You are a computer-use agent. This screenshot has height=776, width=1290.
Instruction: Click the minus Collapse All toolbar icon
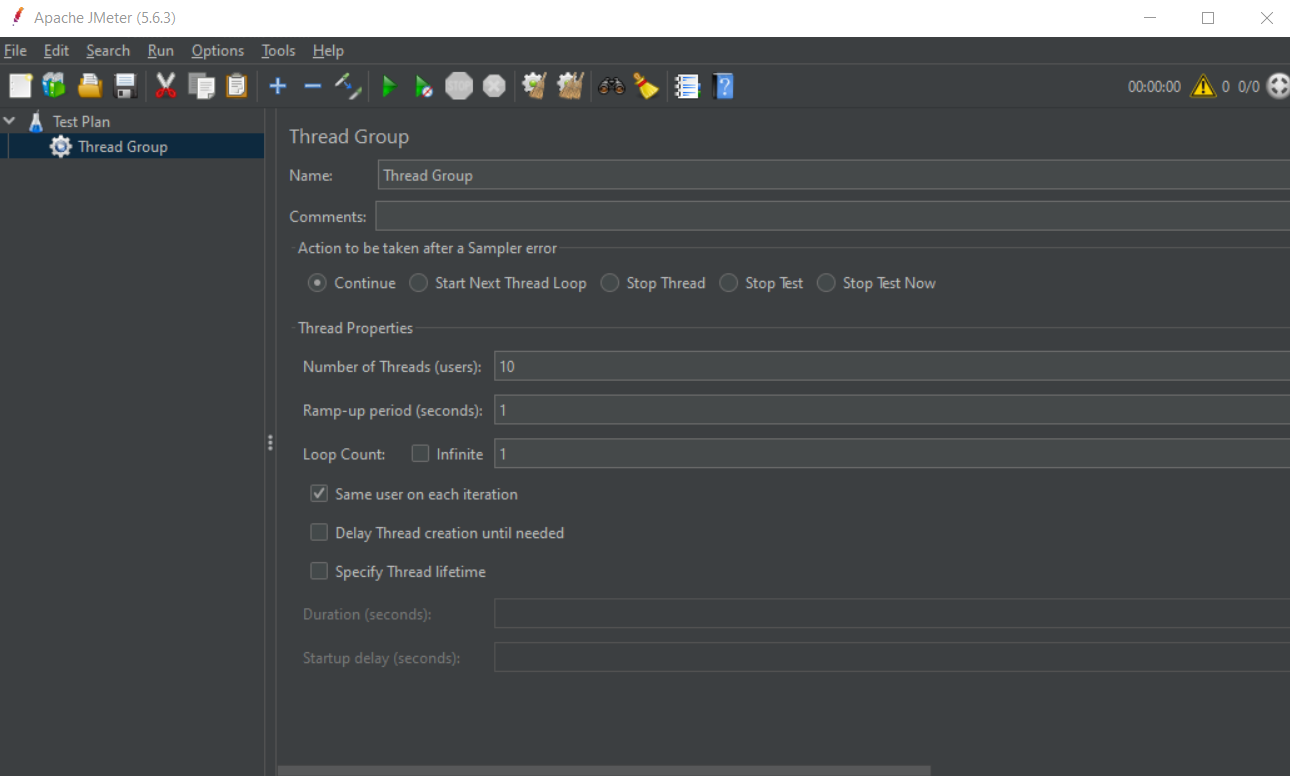pyautogui.click(x=312, y=87)
